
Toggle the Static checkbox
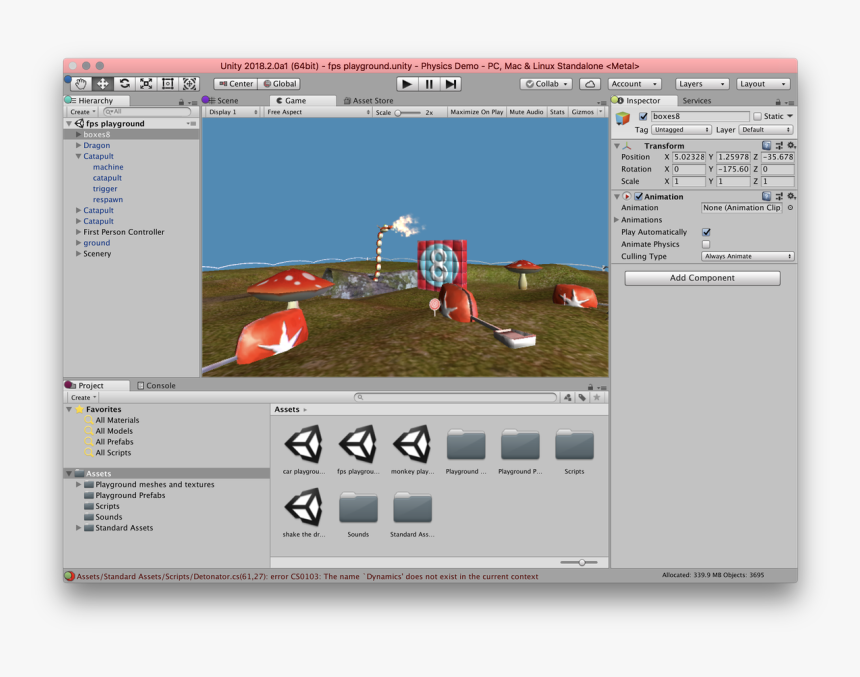point(757,116)
